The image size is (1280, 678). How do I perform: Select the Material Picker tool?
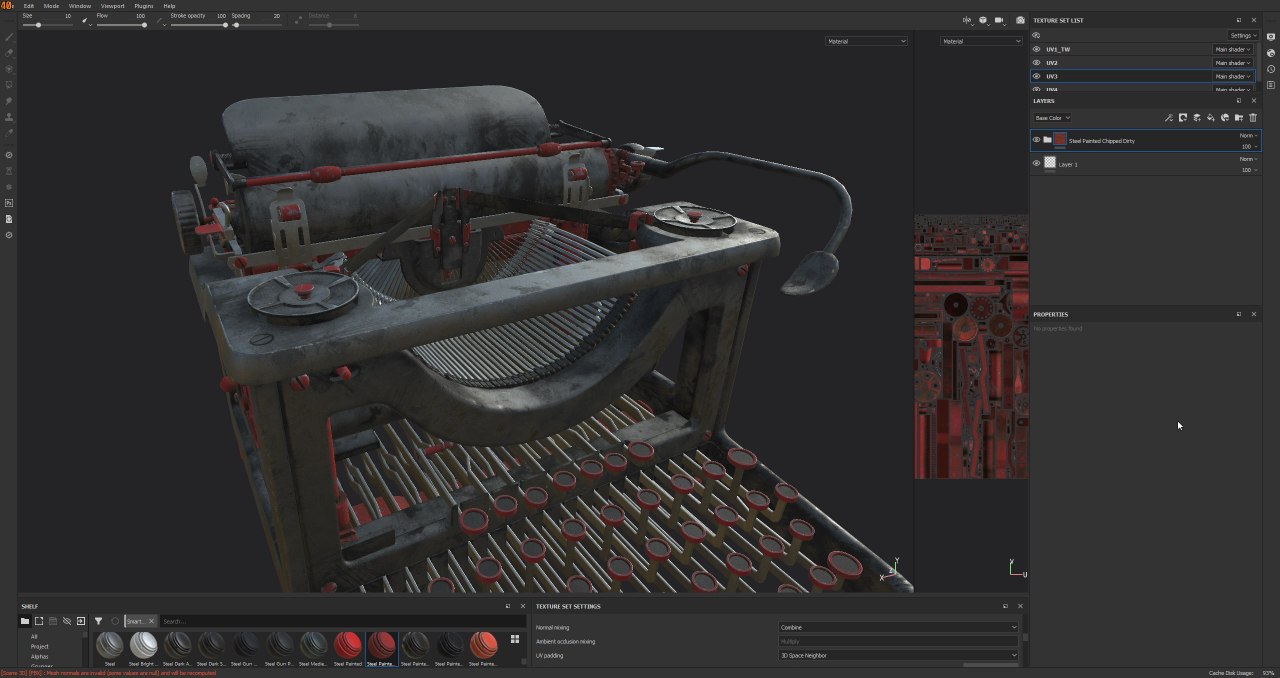(x=9, y=132)
